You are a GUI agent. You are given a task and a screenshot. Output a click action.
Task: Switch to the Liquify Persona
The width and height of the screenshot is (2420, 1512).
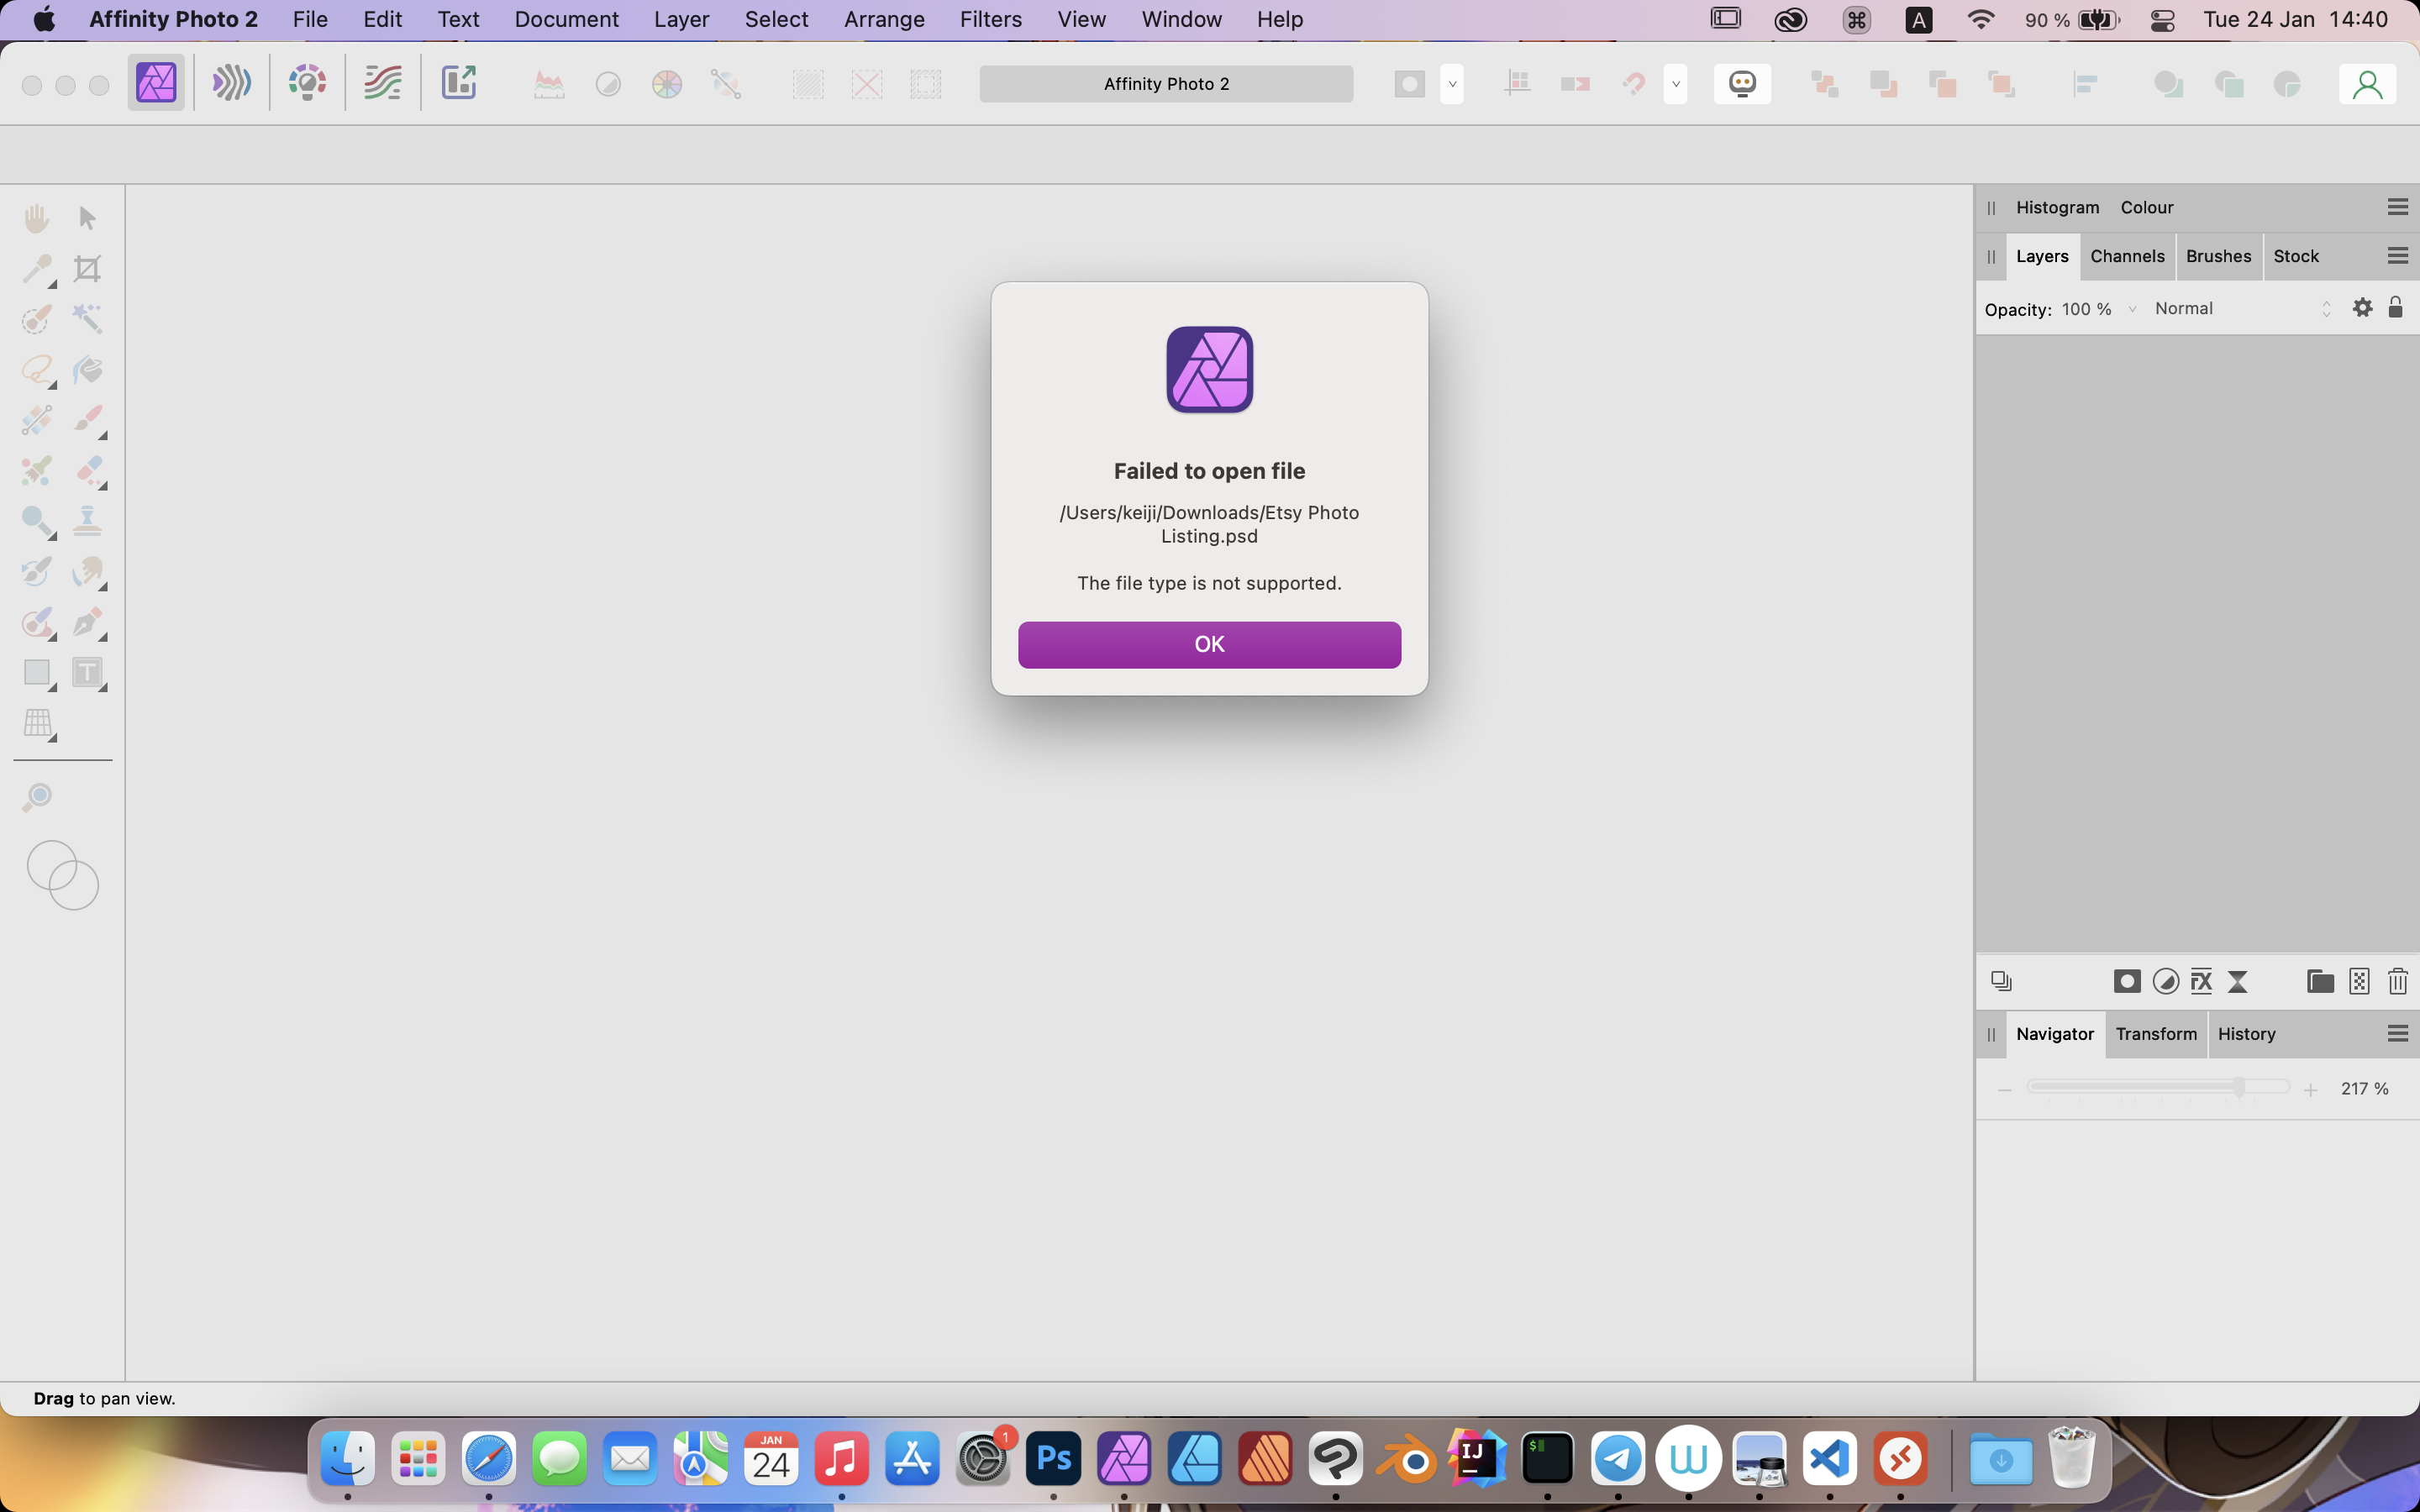(231, 83)
